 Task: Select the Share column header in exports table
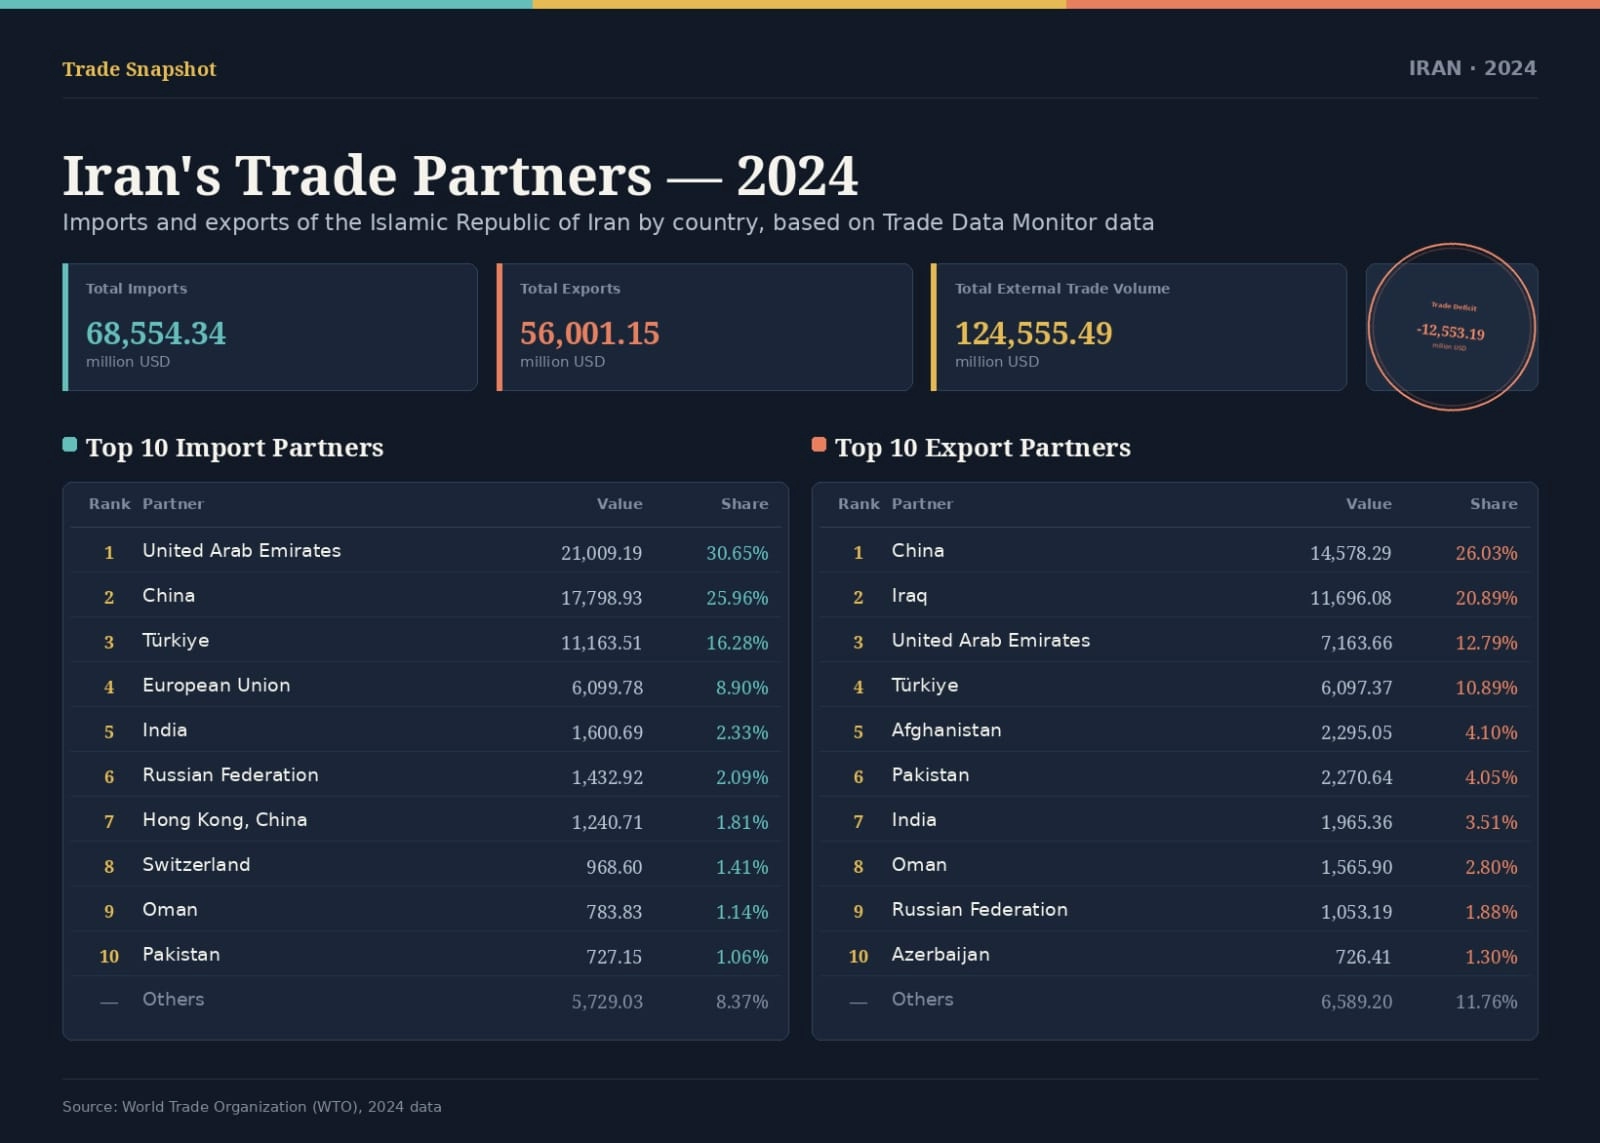coord(1494,504)
